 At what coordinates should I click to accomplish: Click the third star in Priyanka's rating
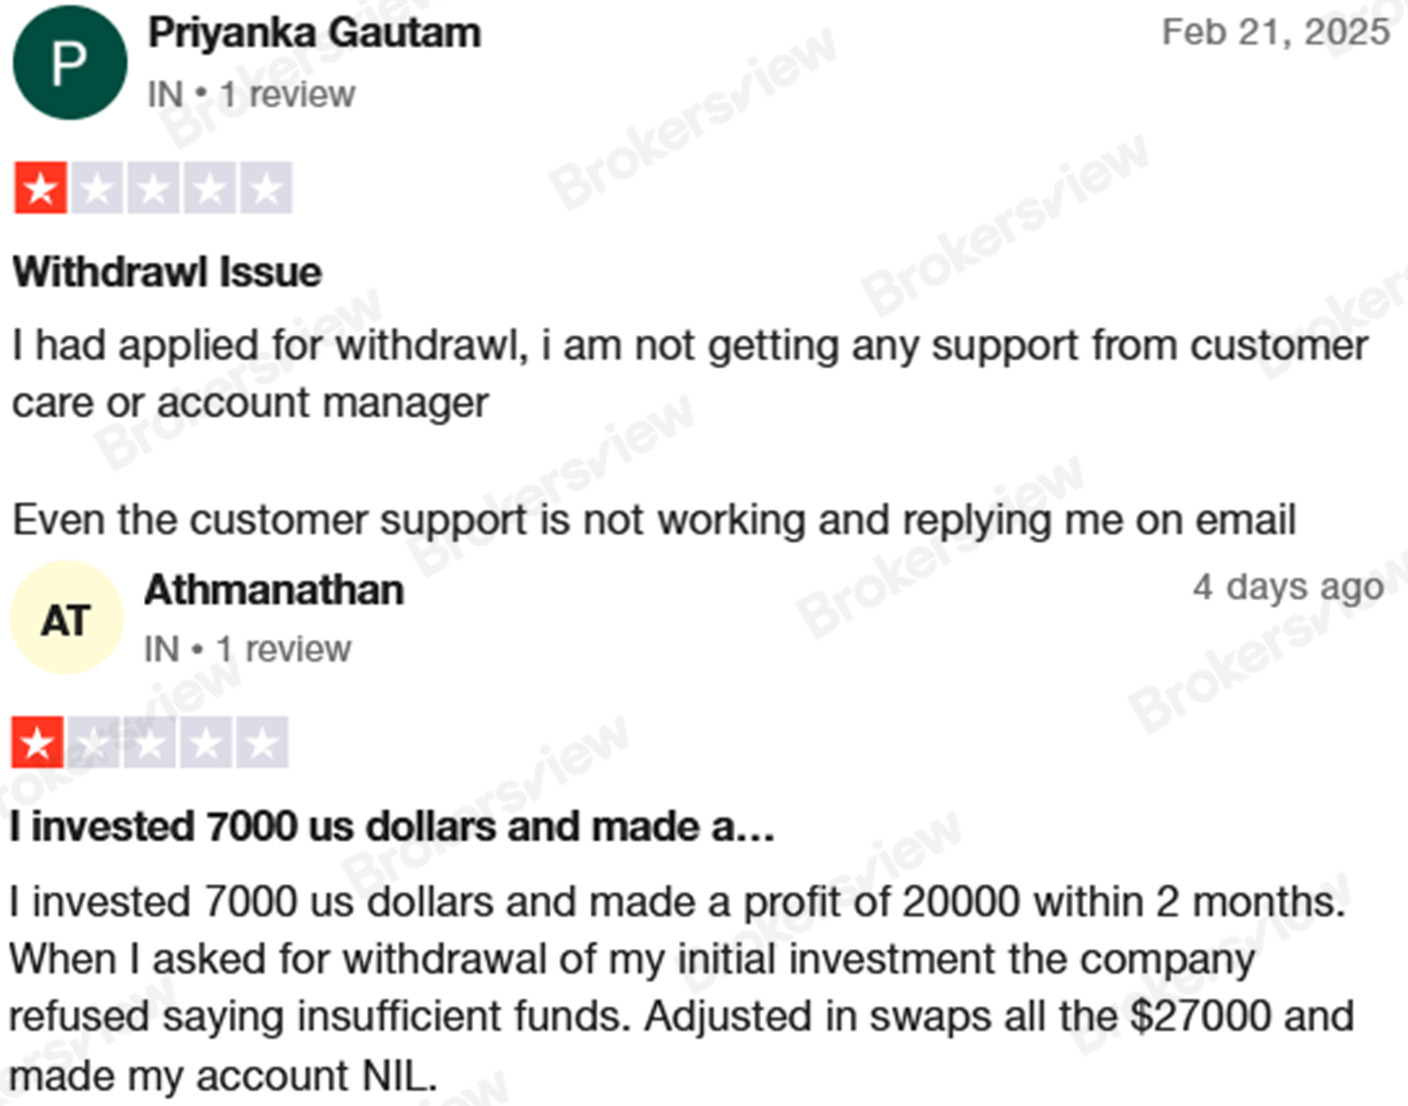tap(153, 188)
